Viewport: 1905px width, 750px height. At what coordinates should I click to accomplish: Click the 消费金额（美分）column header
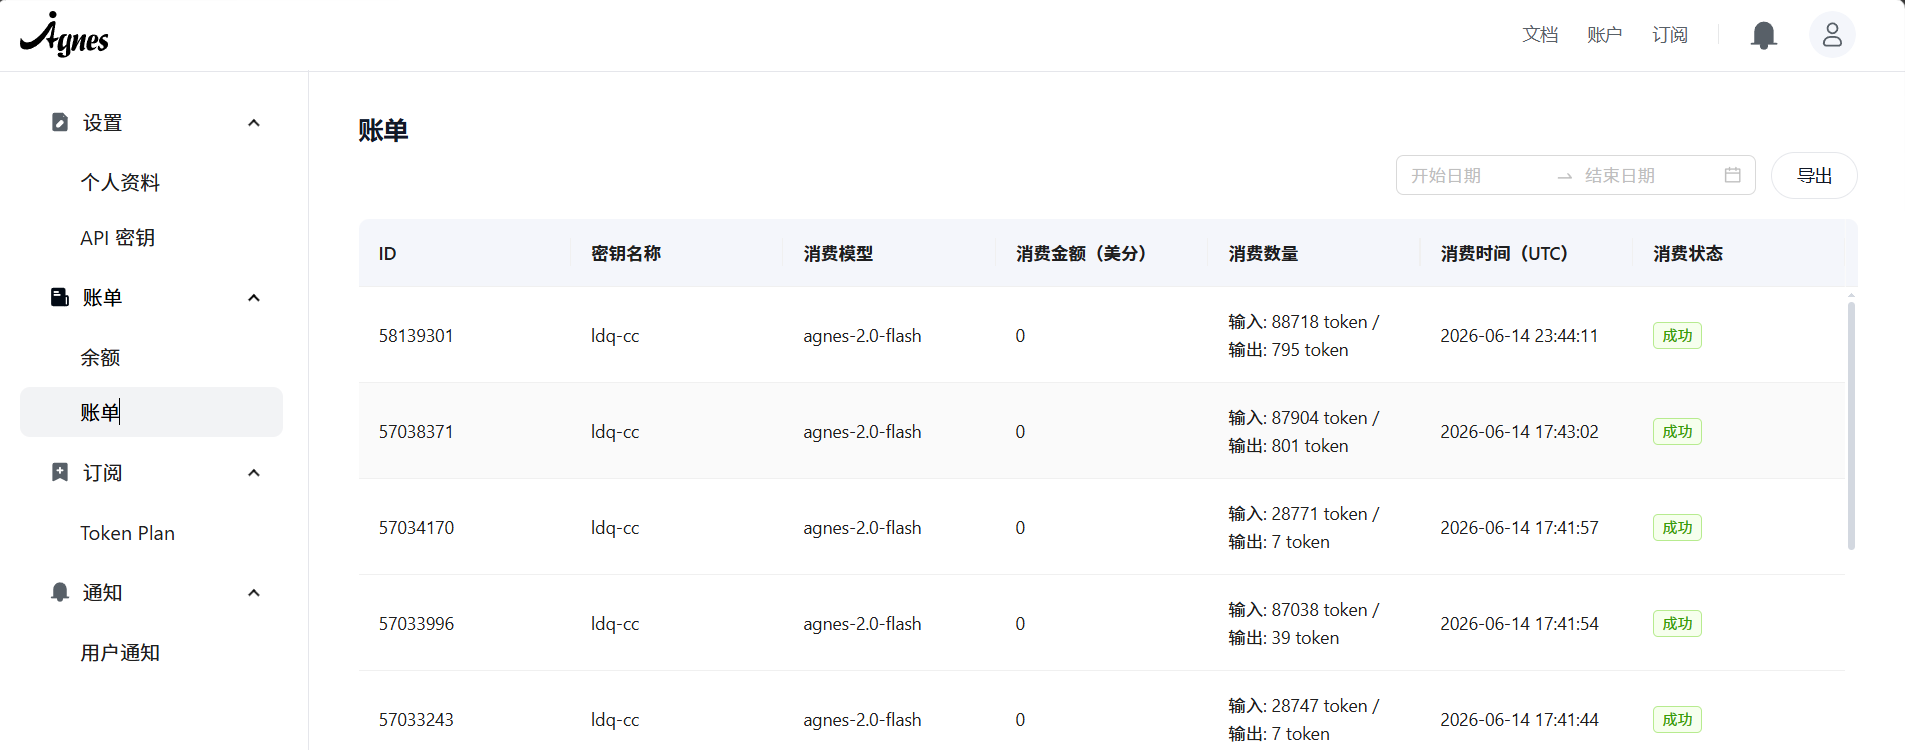click(x=1102, y=253)
